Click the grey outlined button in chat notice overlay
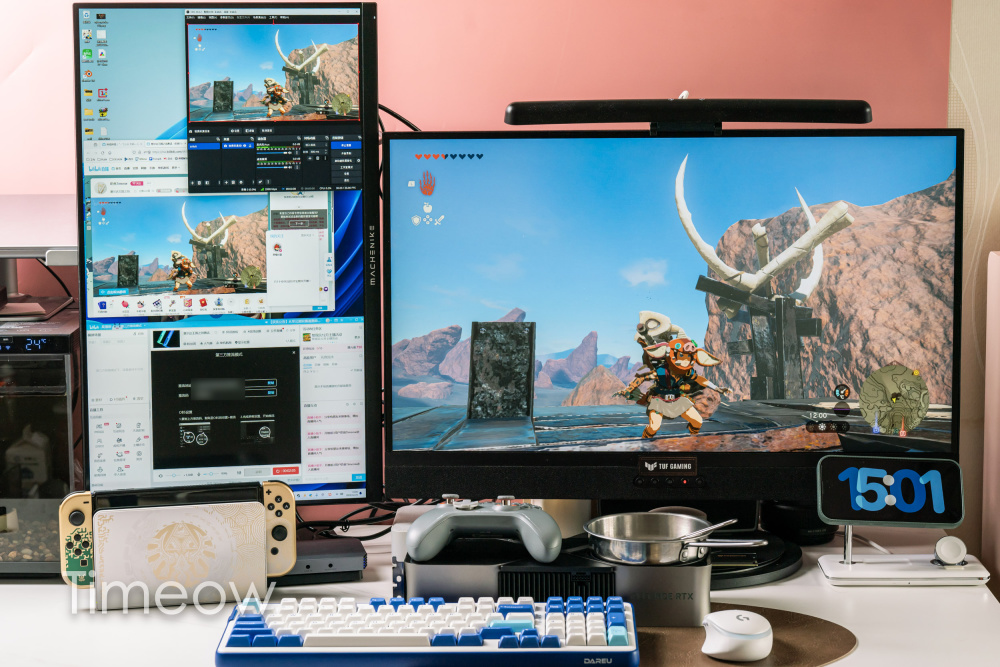This screenshot has height=667, width=1000. [298, 223]
